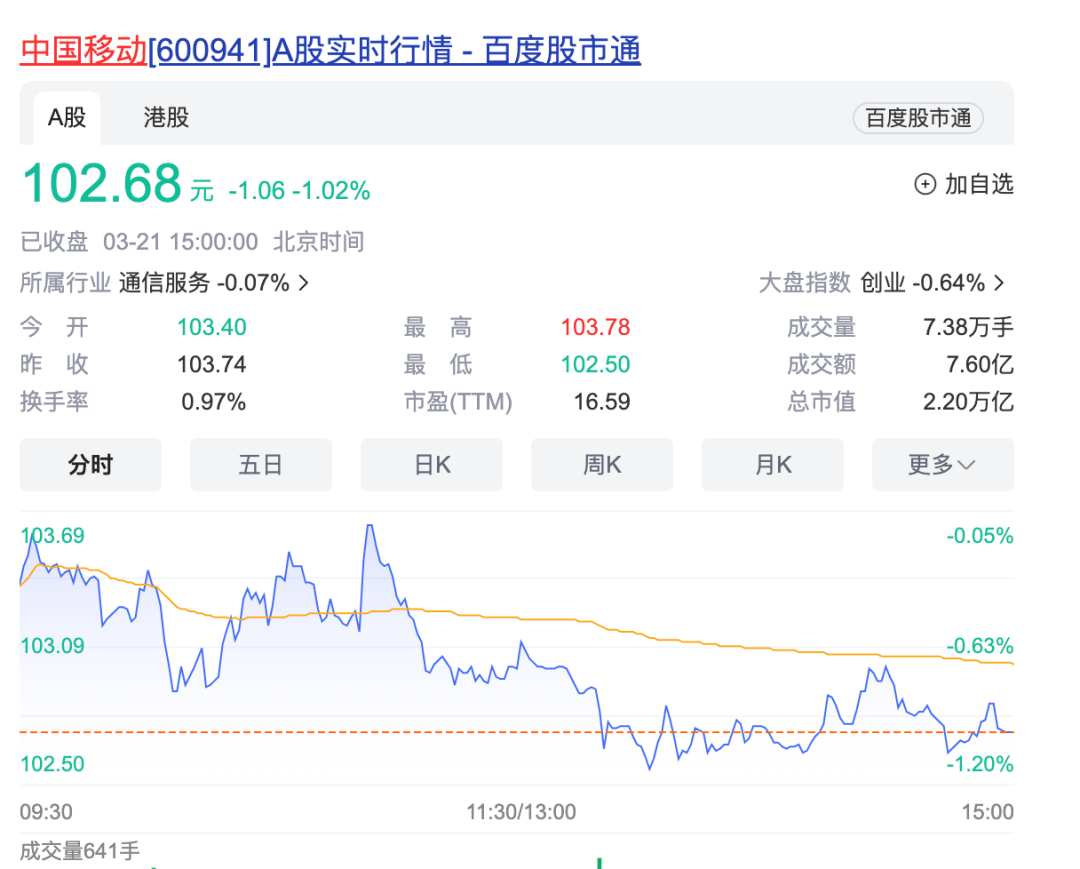1080x869 pixels.
Task: Expand the 更多 chart options dropdown
Action: point(943,465)
